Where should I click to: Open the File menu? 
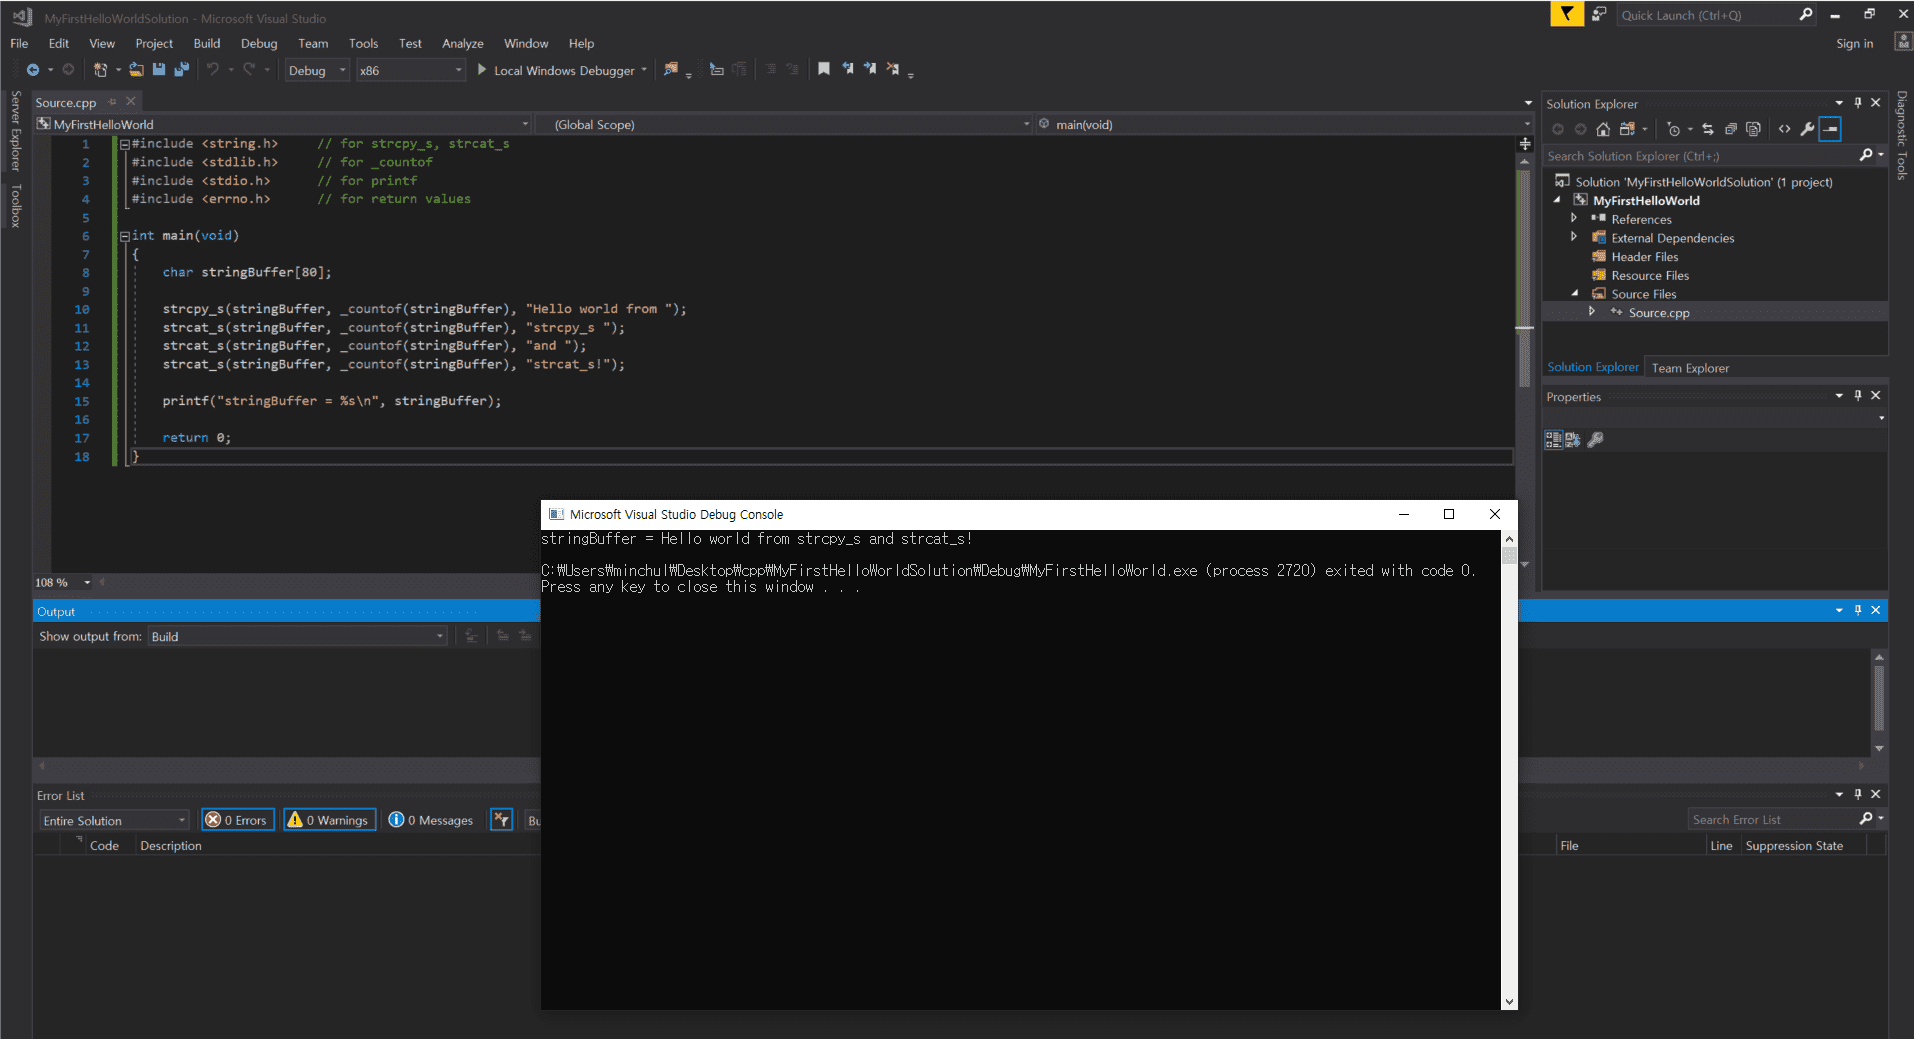(19, 43)
